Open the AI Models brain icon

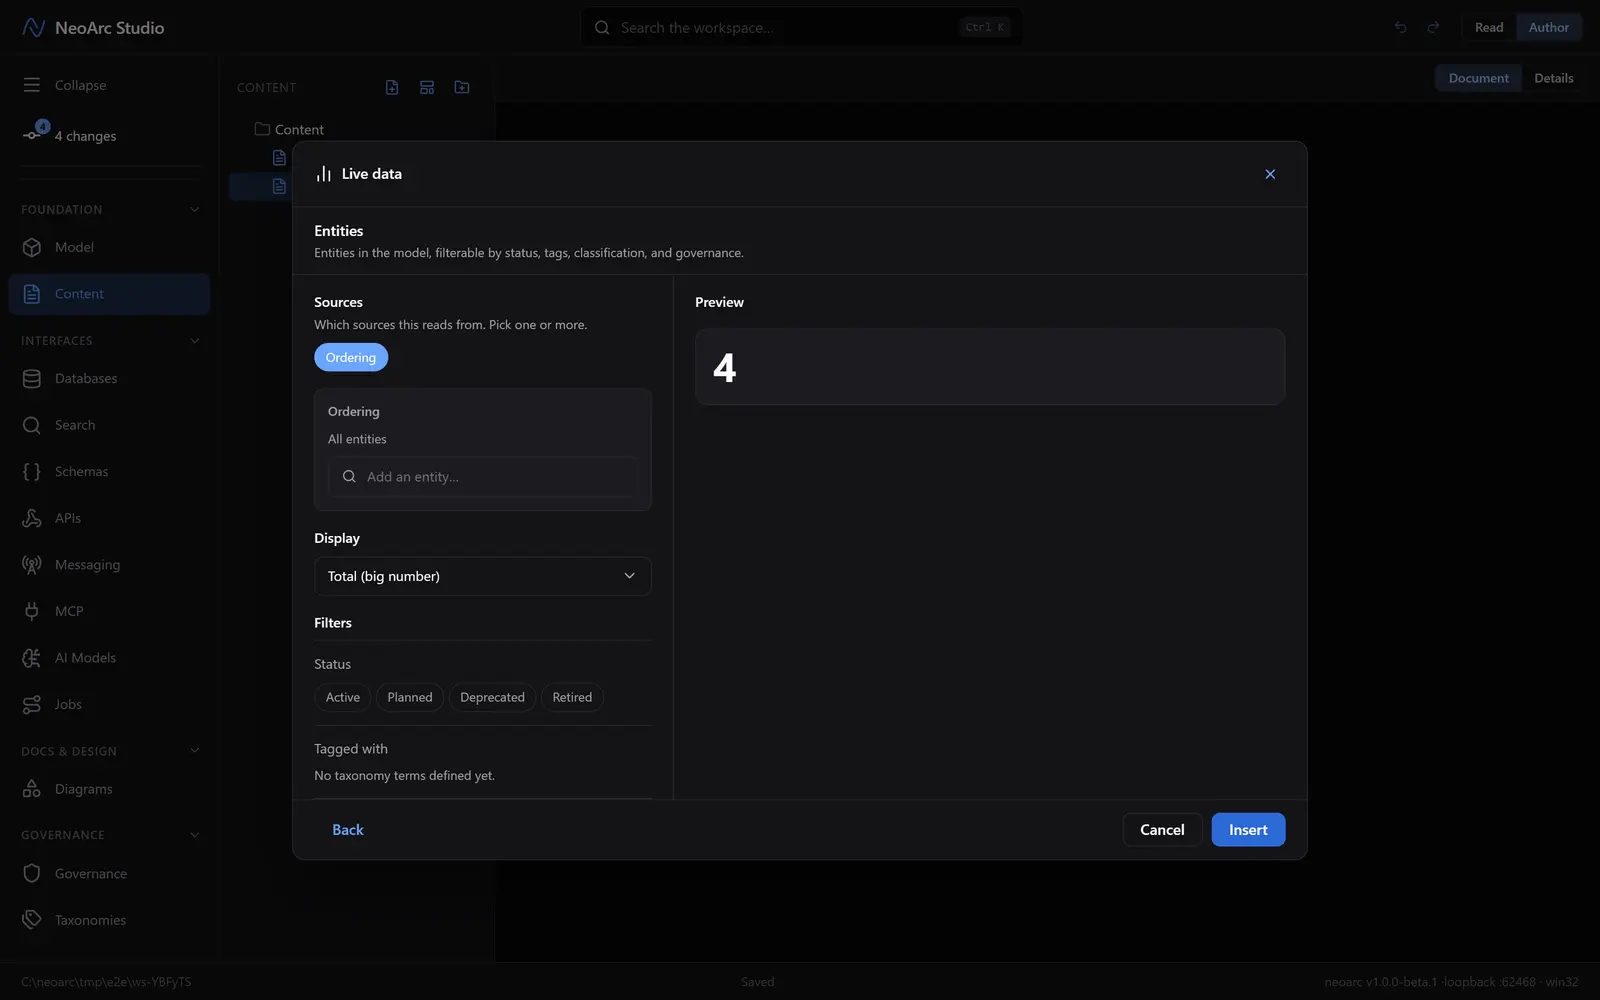[32, 658]
